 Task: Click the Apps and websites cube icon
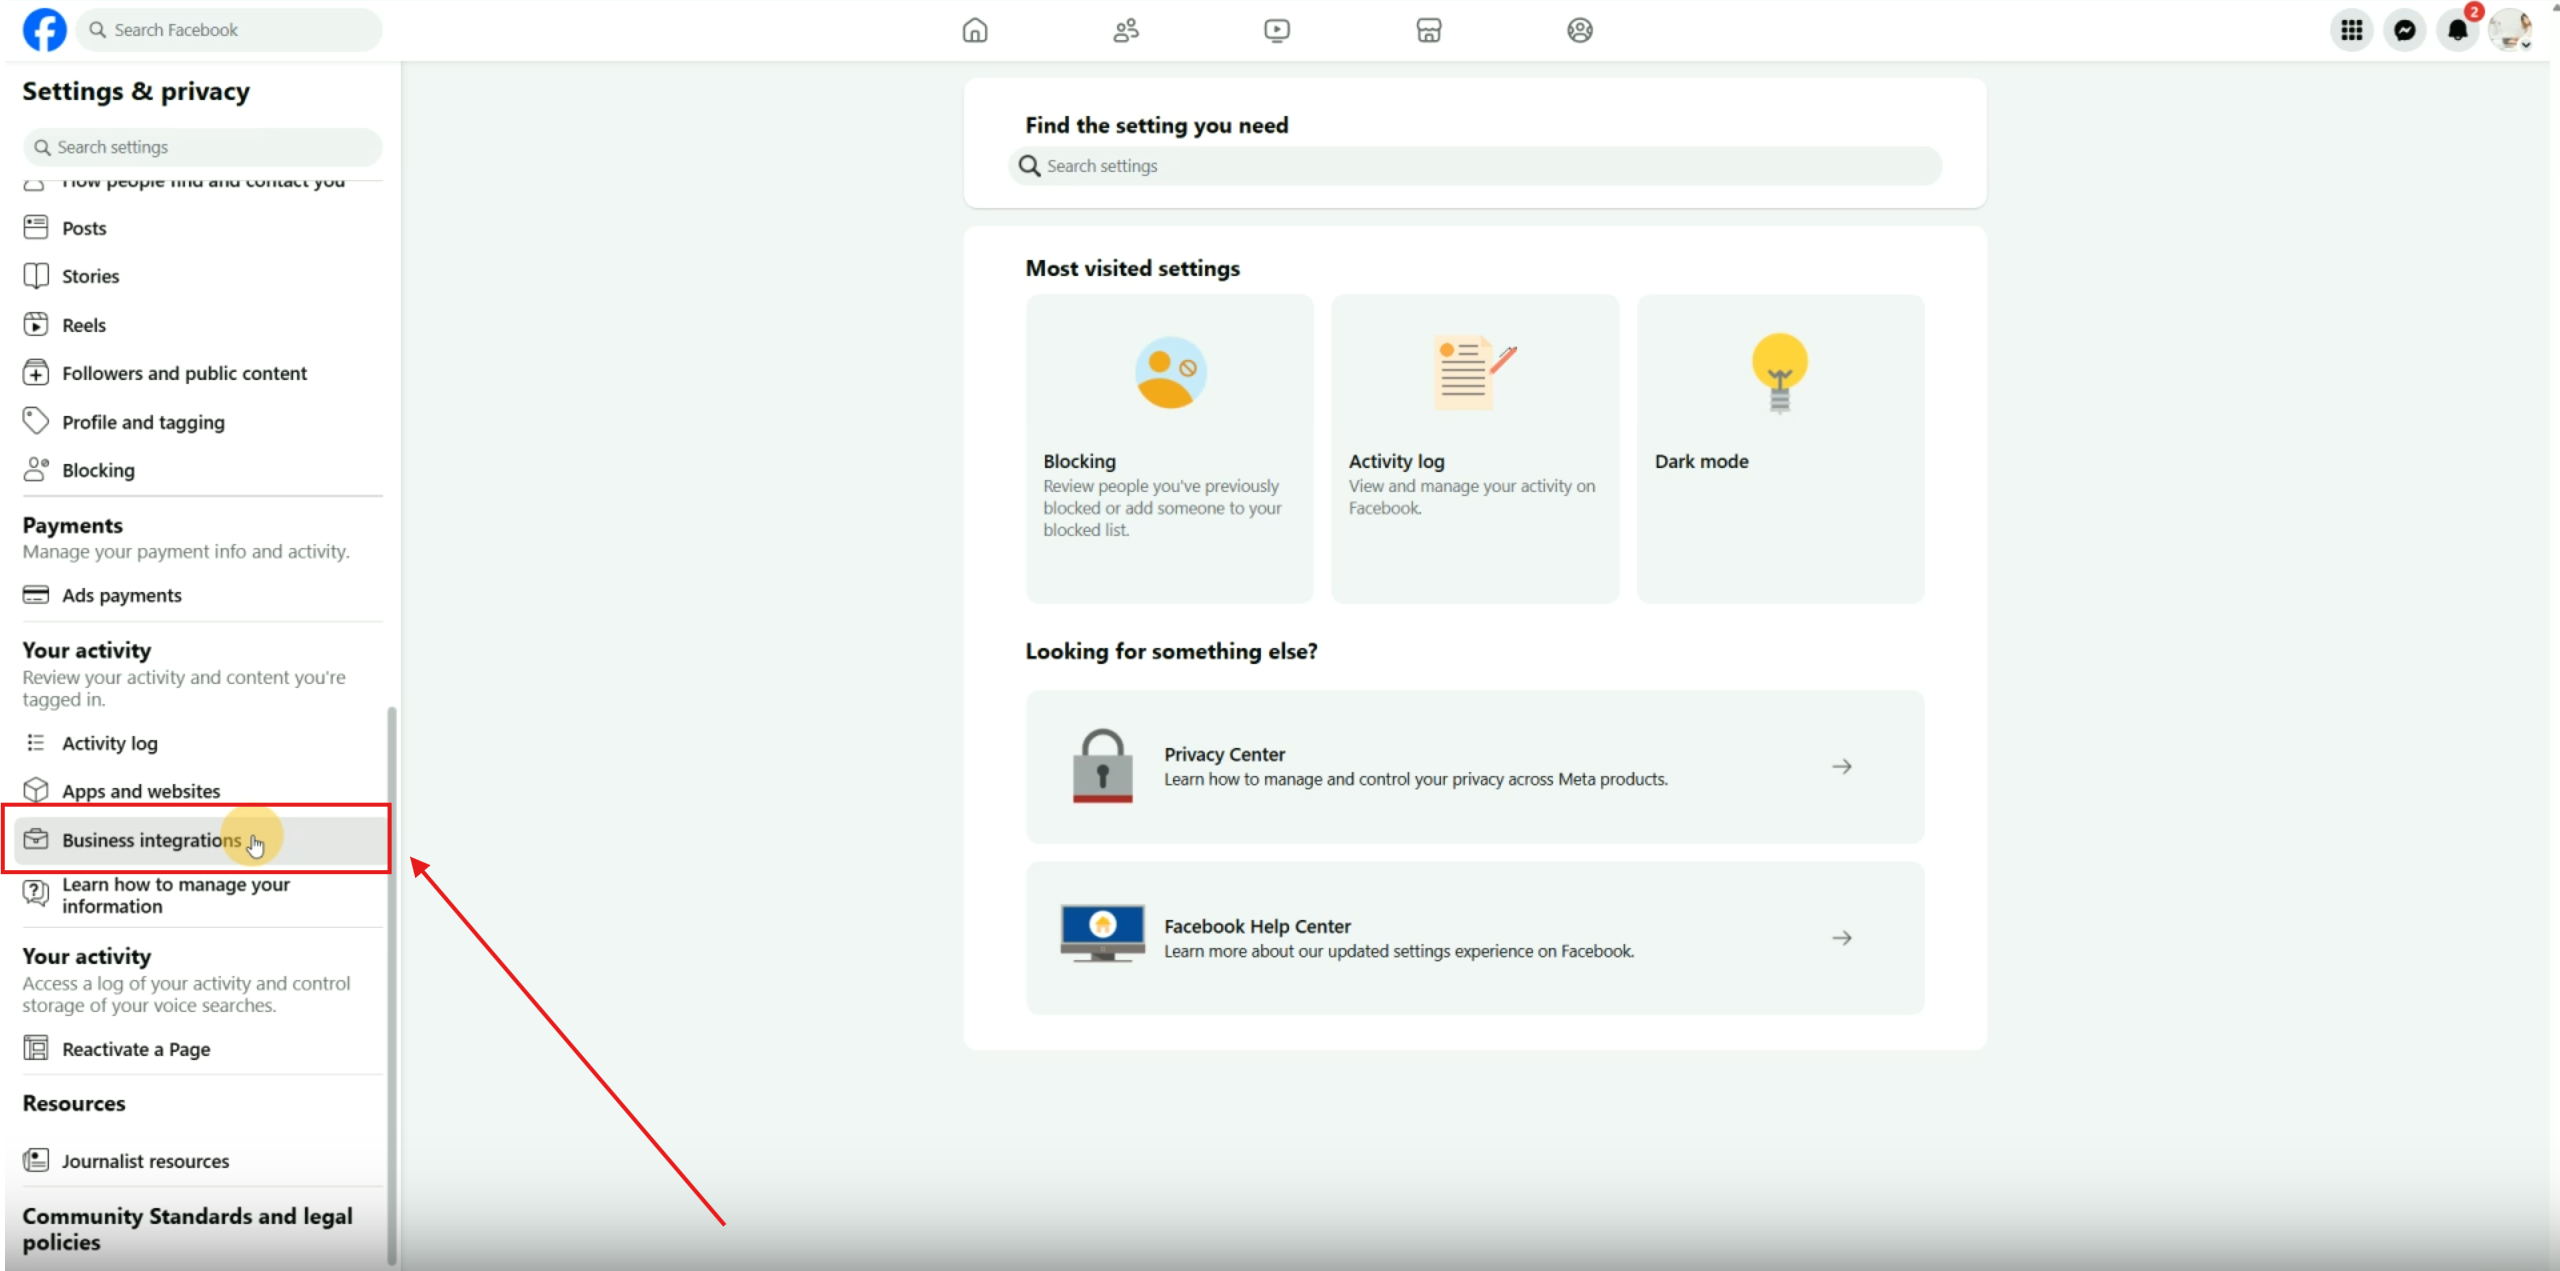36,790
